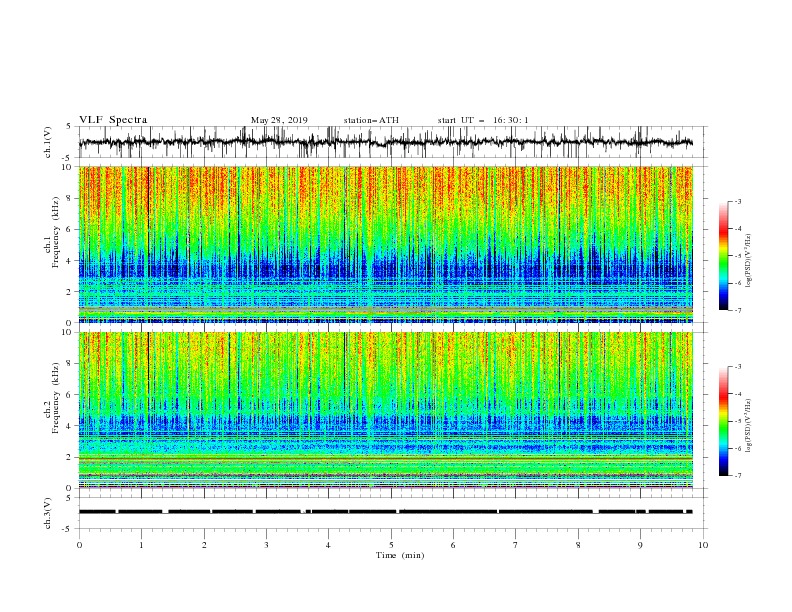
Task: Click tick label 3 on the Time axis
Action: (266, 545)
